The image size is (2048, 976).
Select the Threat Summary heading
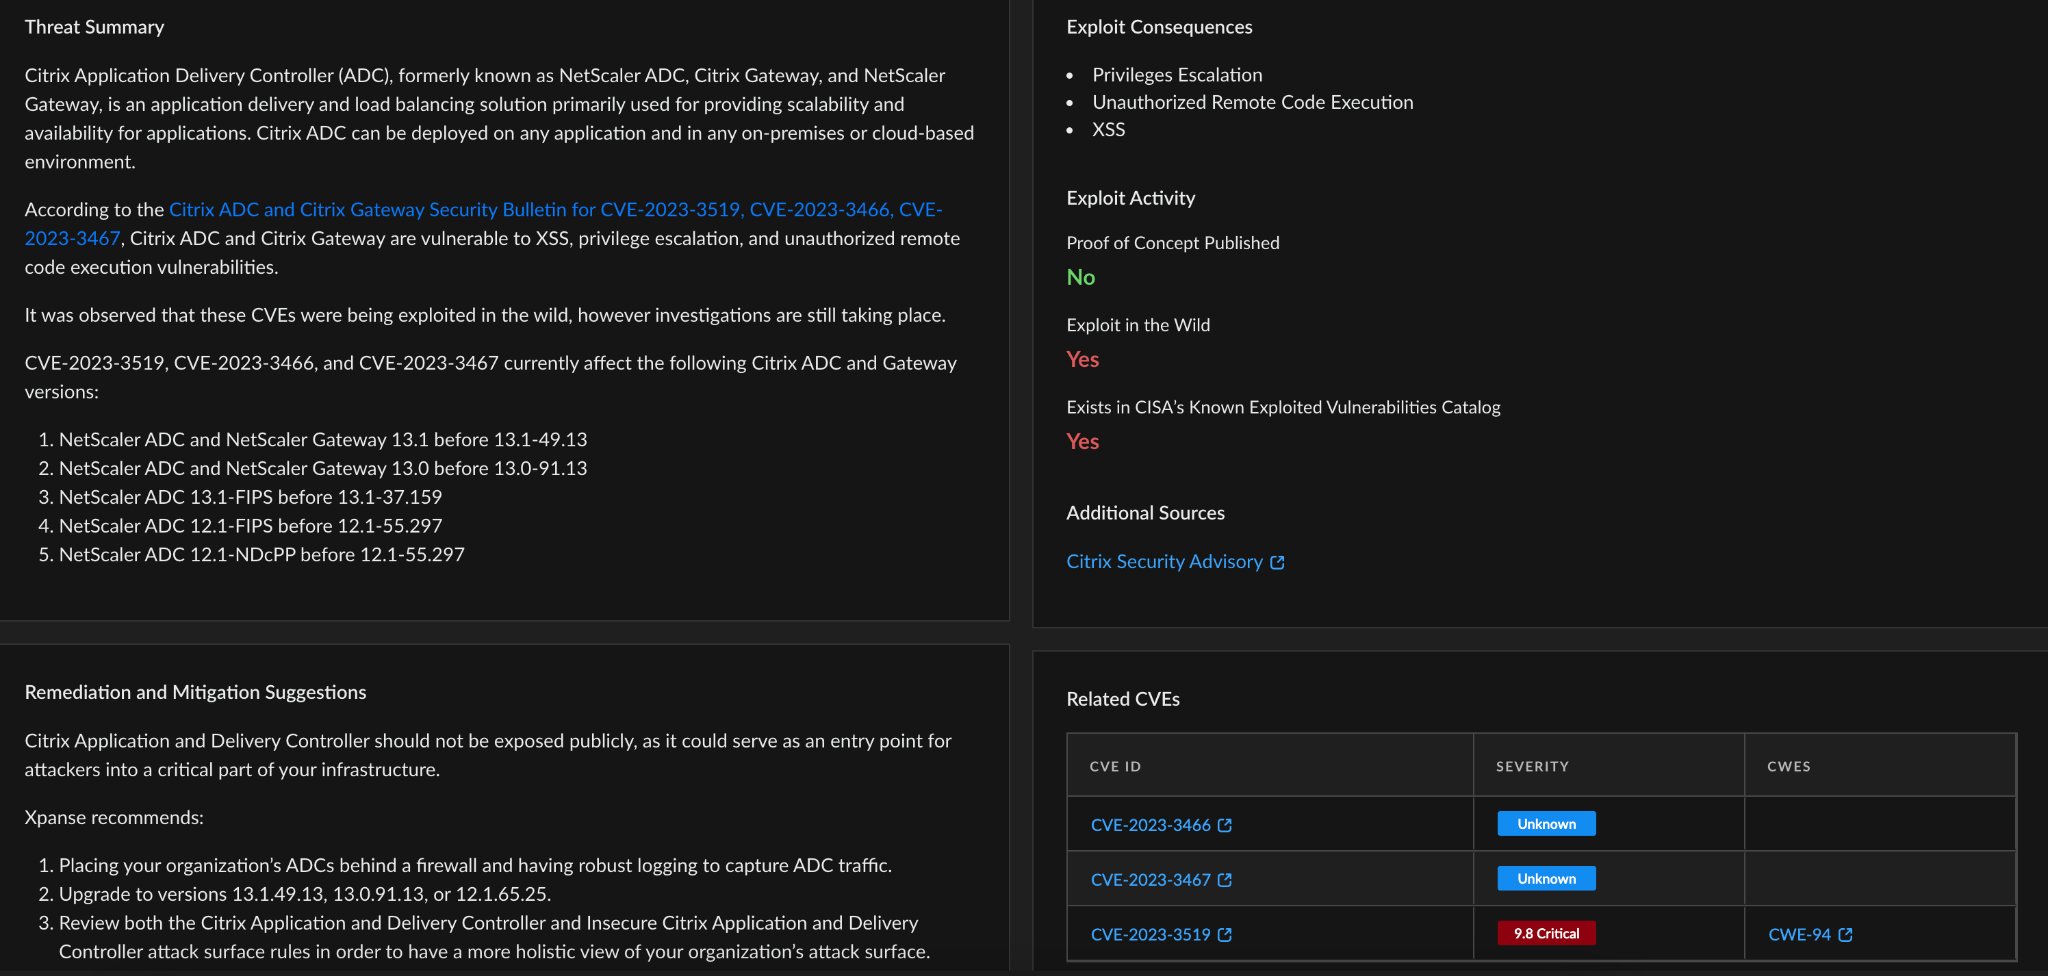point(94,28)
